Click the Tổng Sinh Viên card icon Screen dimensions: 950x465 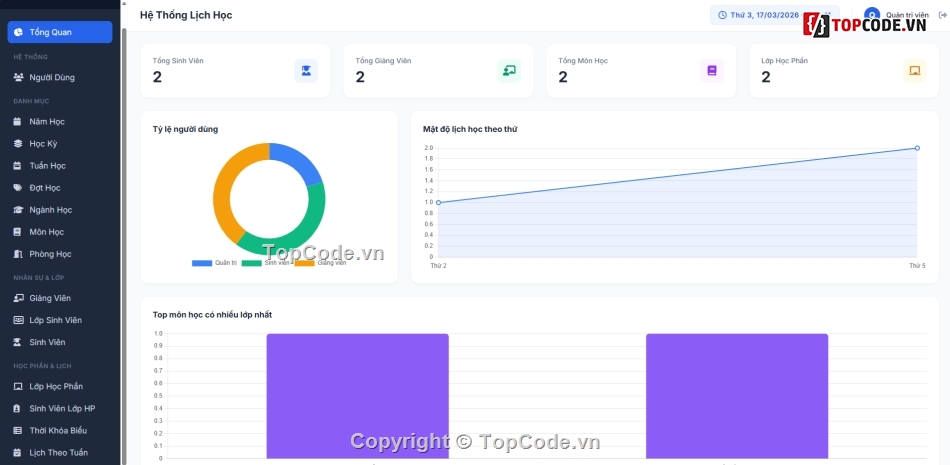click(x=306, y=70)
